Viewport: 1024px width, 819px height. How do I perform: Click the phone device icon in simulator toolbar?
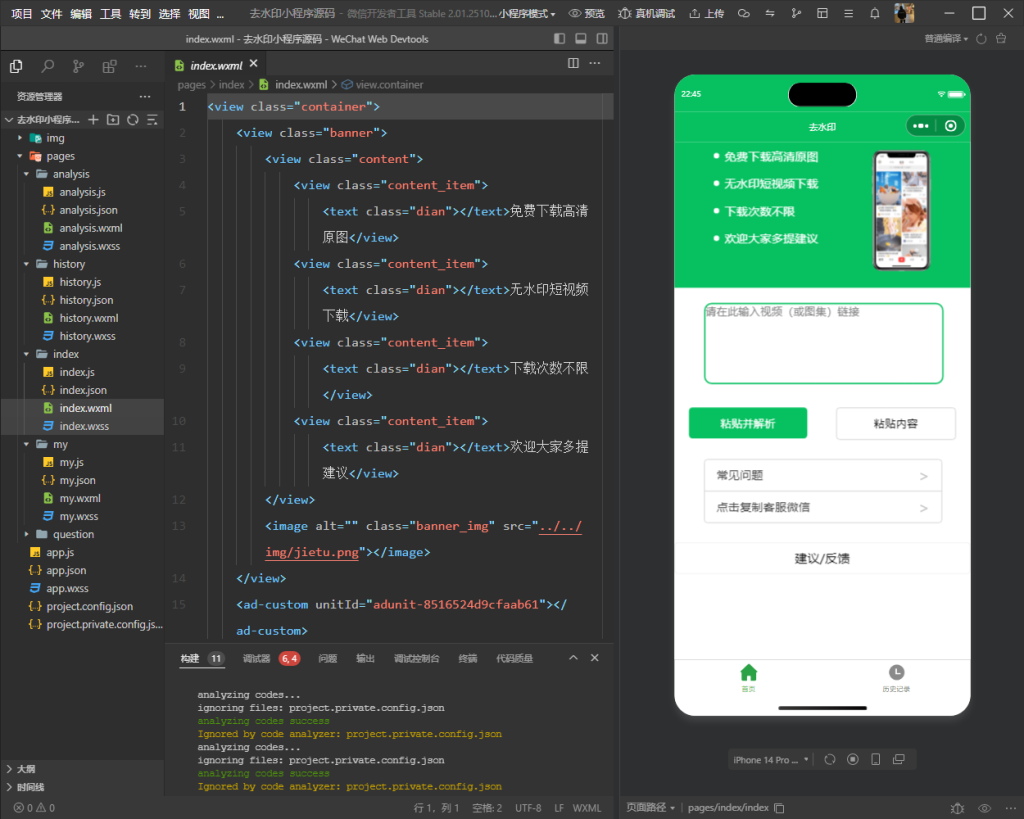876,760
